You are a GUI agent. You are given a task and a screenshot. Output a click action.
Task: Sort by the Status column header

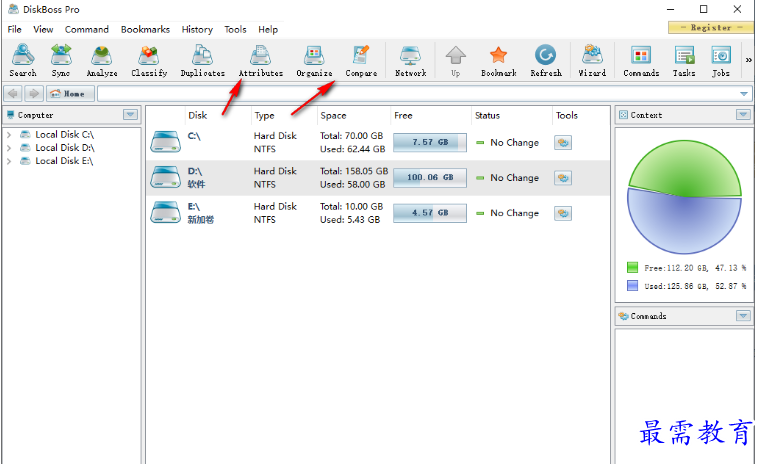point(487,115)
